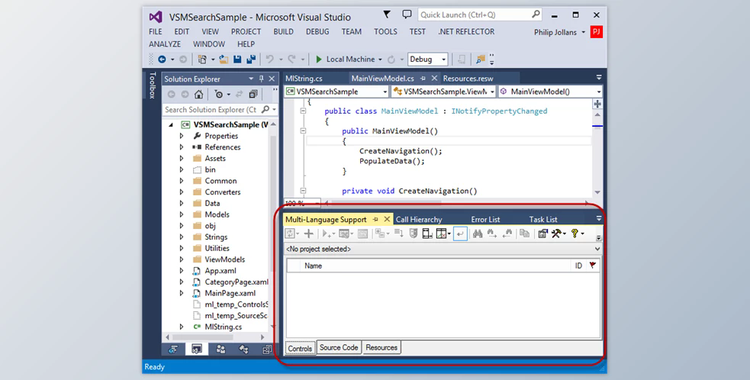Select Converters folder in Solution Explorer

point(222,192)
